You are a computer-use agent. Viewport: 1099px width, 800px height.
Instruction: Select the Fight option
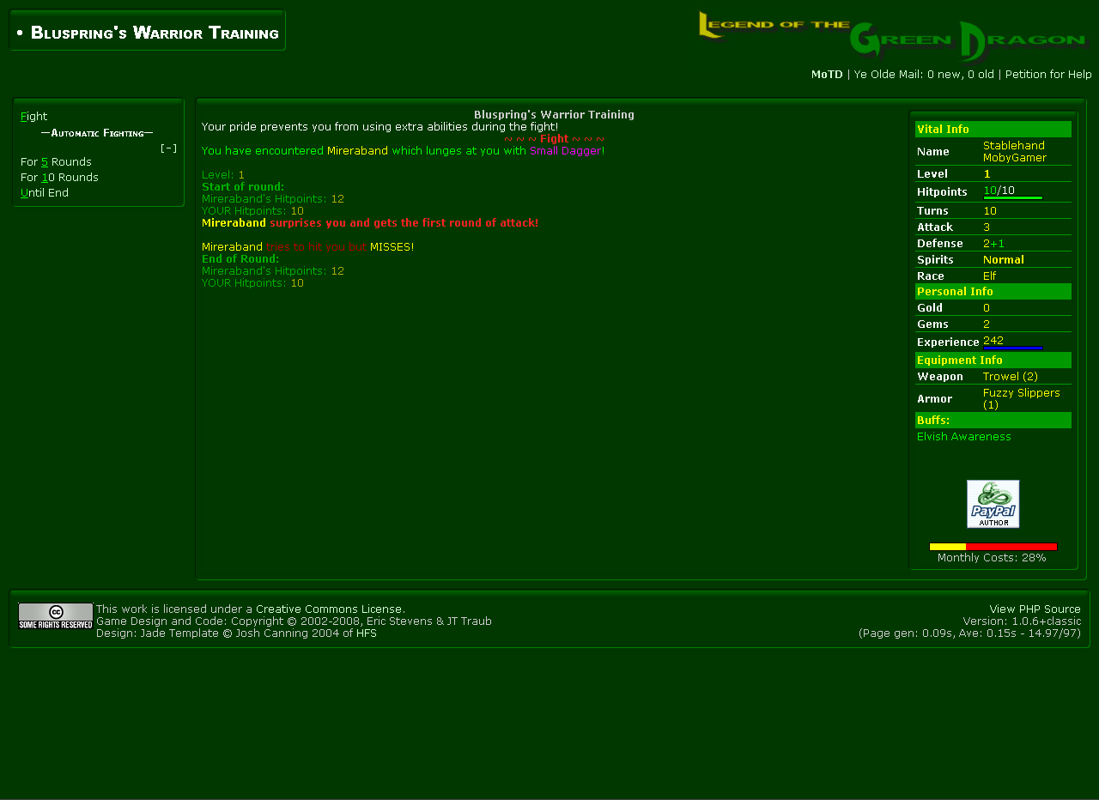point(33,116)
